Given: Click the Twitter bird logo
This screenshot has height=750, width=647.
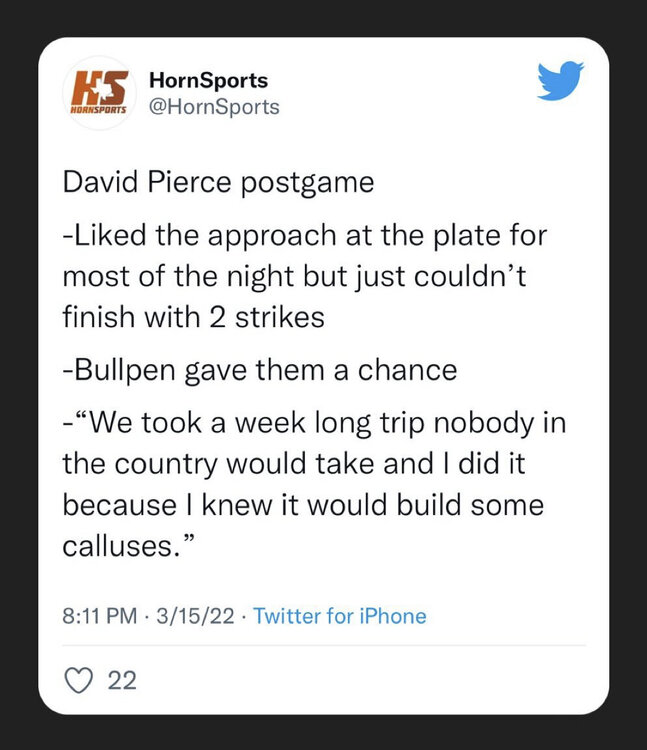Looking at the screenshot, I should (560, 82).
